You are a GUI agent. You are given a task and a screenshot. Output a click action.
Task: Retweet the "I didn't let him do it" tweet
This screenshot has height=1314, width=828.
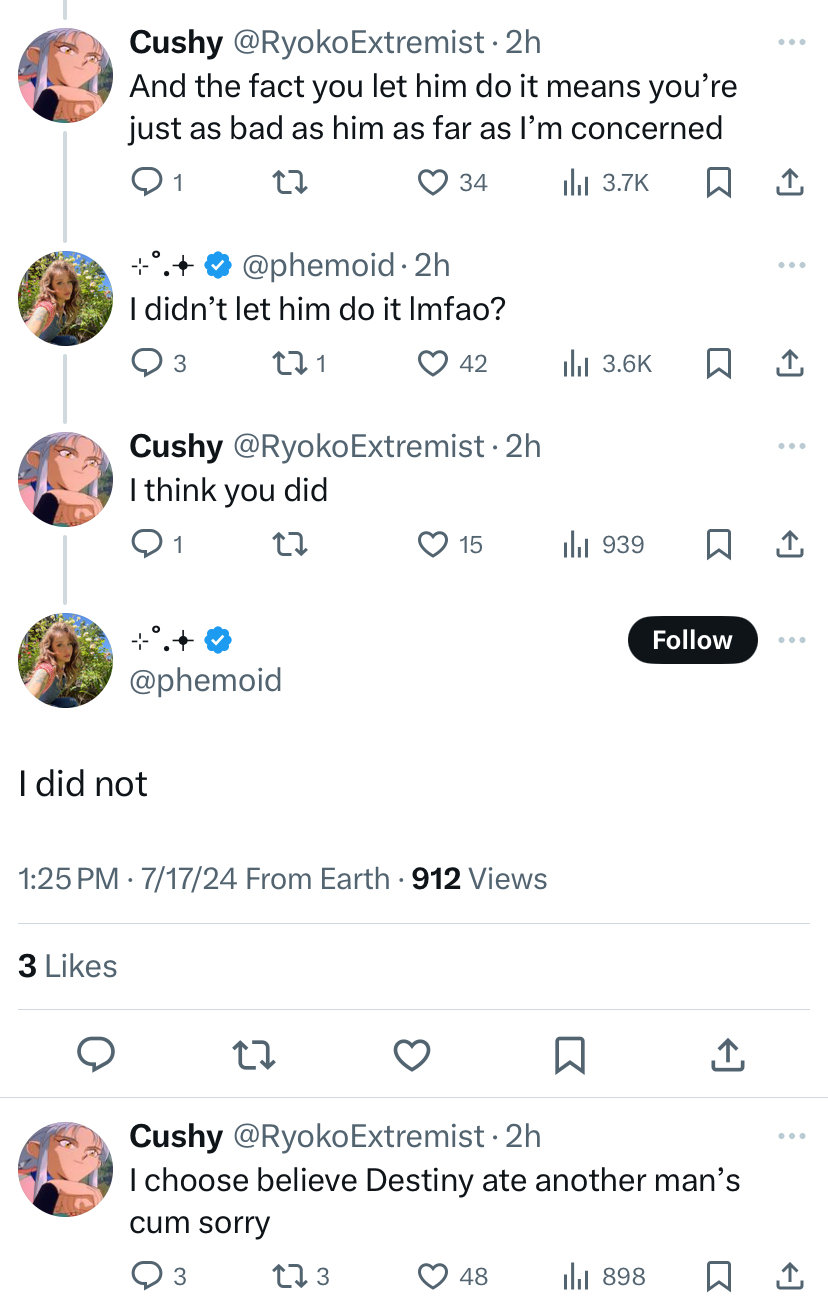pyautogui.click(x=299, y=364)
